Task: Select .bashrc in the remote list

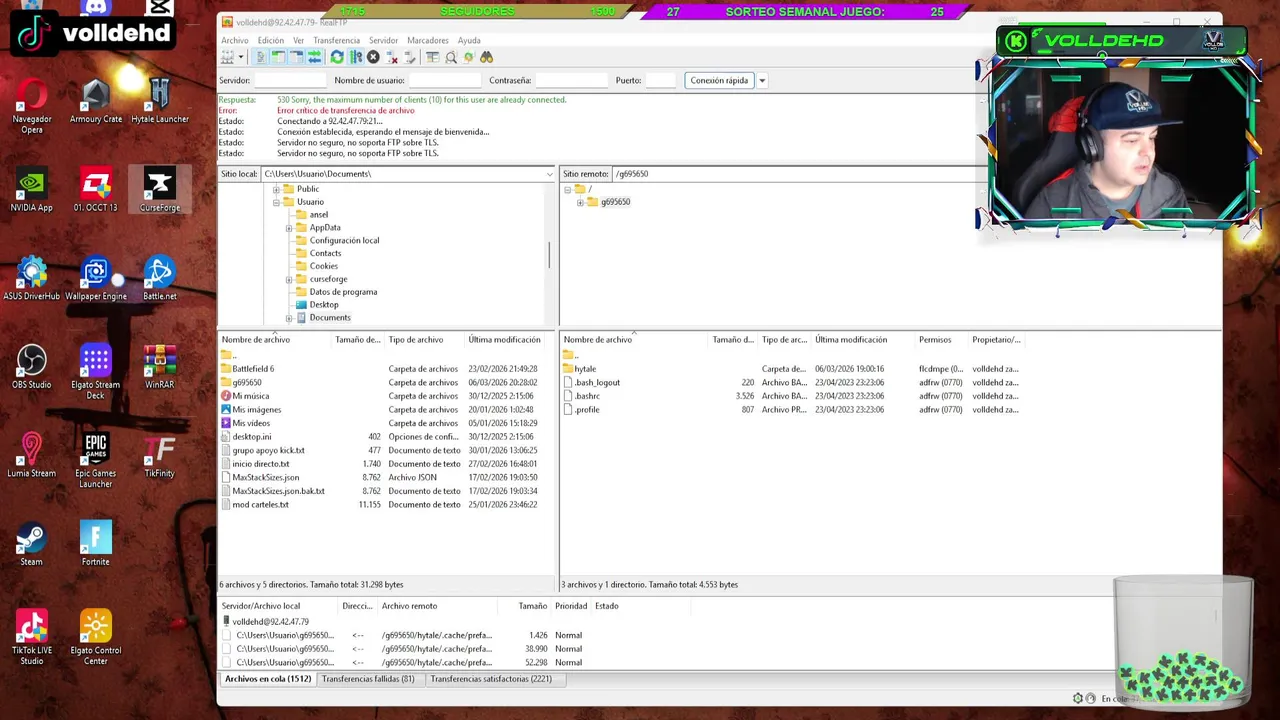Action: coord(587,396)
